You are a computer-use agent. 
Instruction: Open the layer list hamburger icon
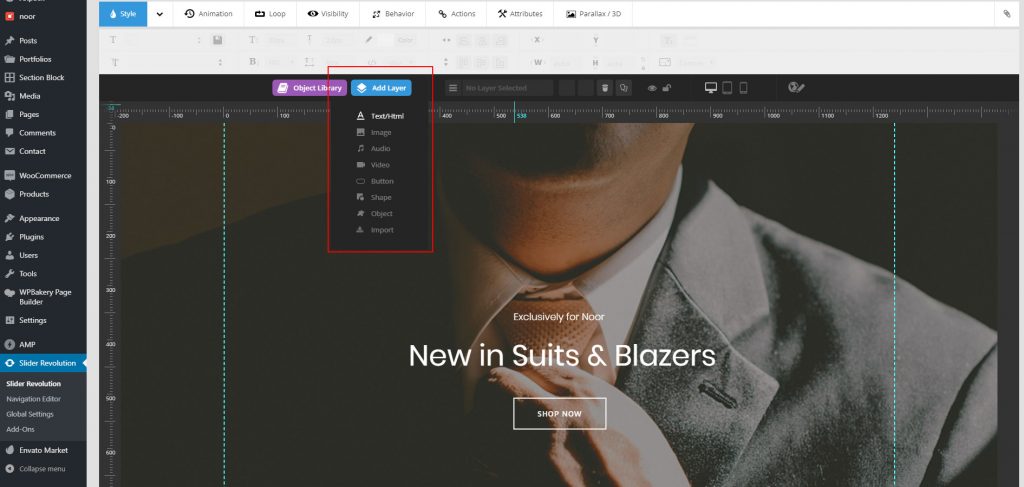pyautogui.click(x=453, y=88)
